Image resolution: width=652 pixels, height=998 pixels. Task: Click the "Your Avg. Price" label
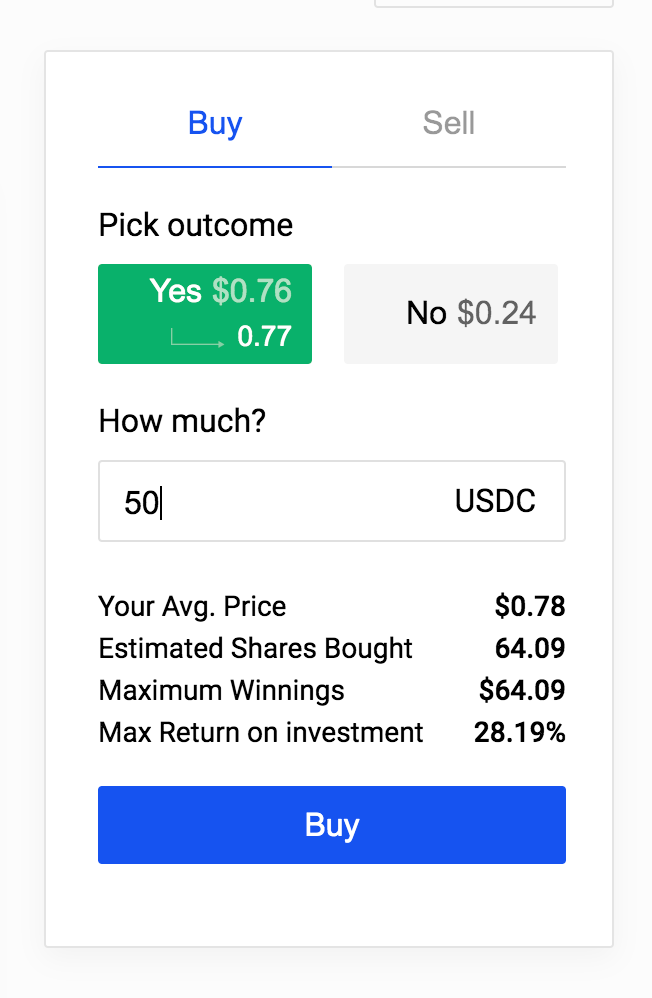tap(192, 606)
